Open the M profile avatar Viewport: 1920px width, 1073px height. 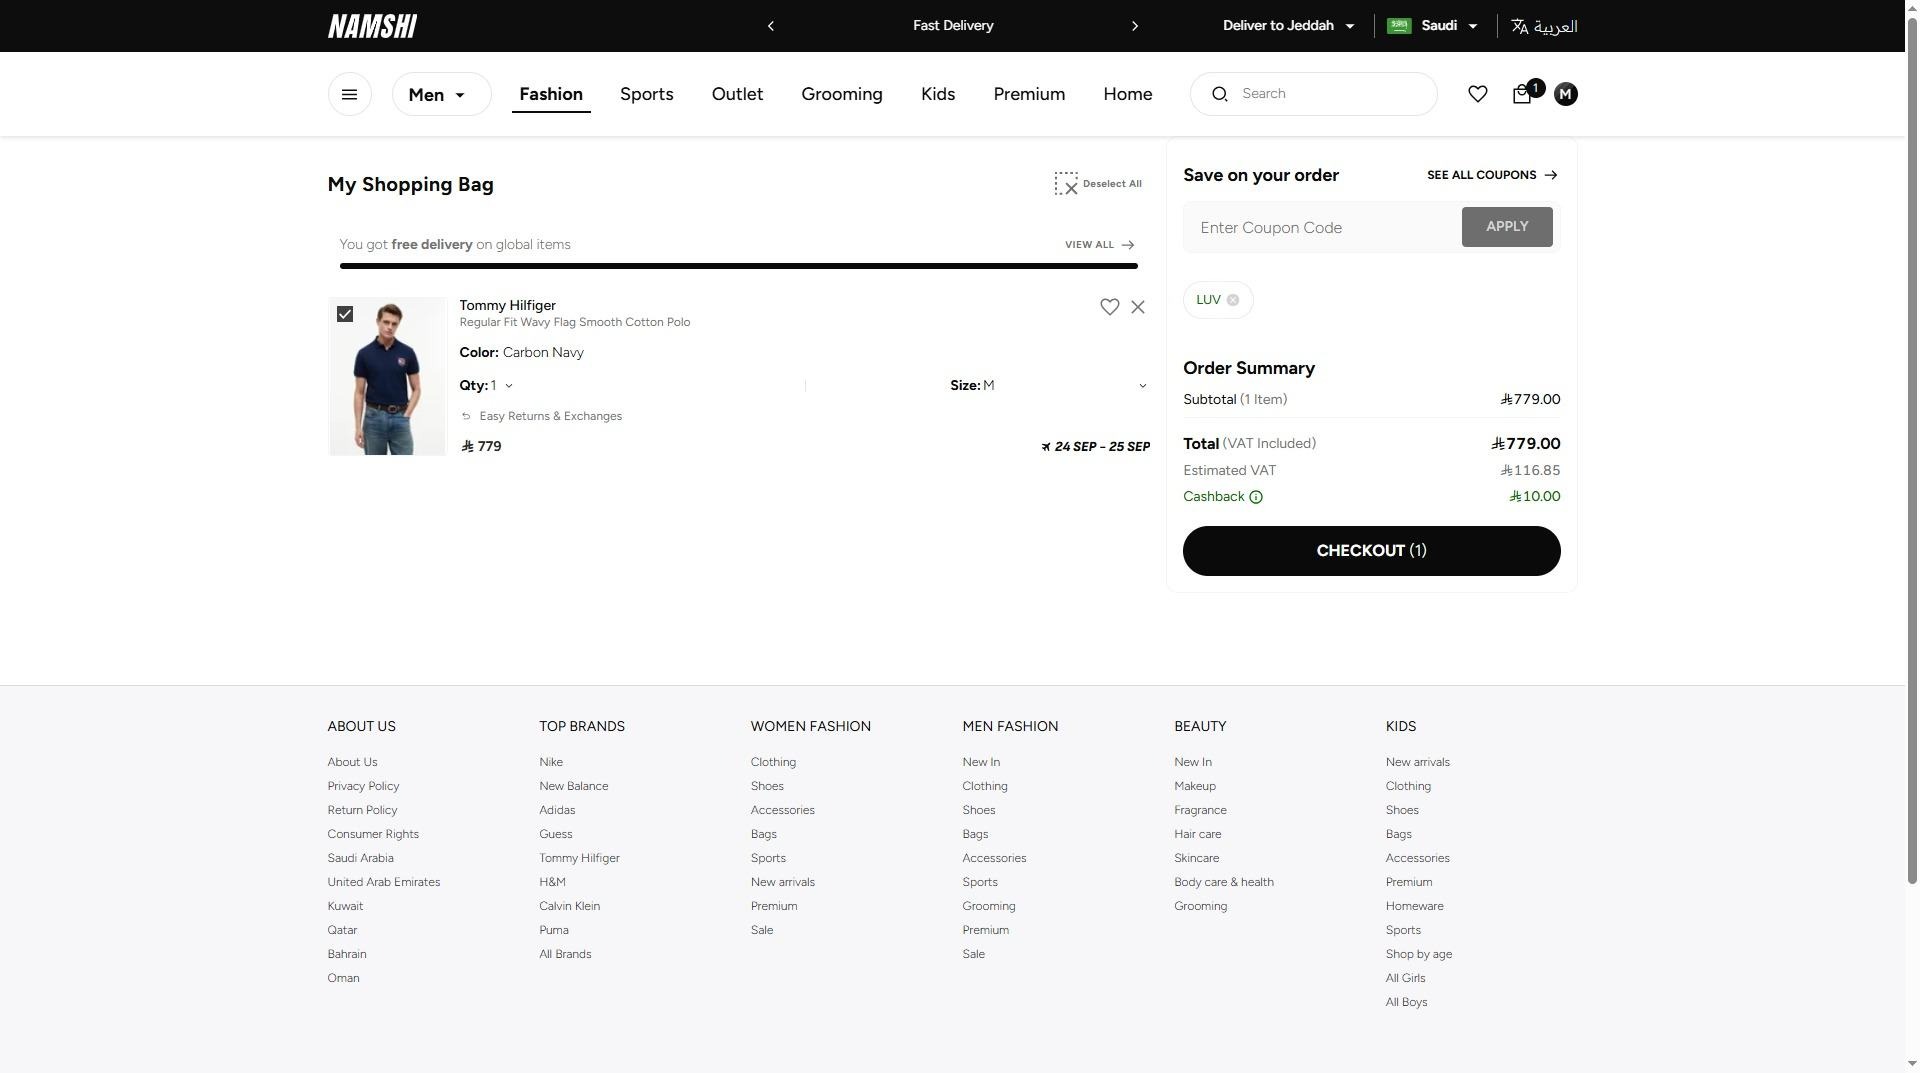point(1566,94)
